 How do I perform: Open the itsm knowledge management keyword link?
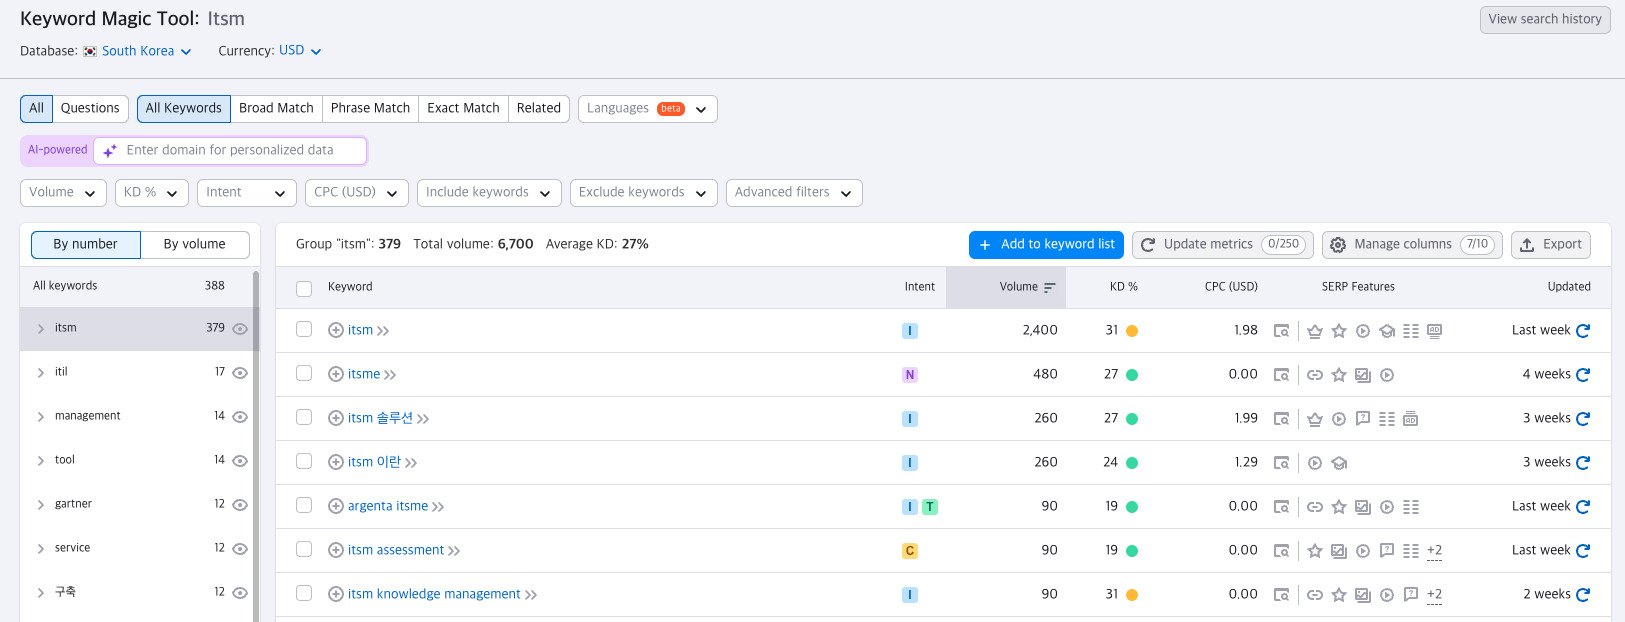pos(434,594)
